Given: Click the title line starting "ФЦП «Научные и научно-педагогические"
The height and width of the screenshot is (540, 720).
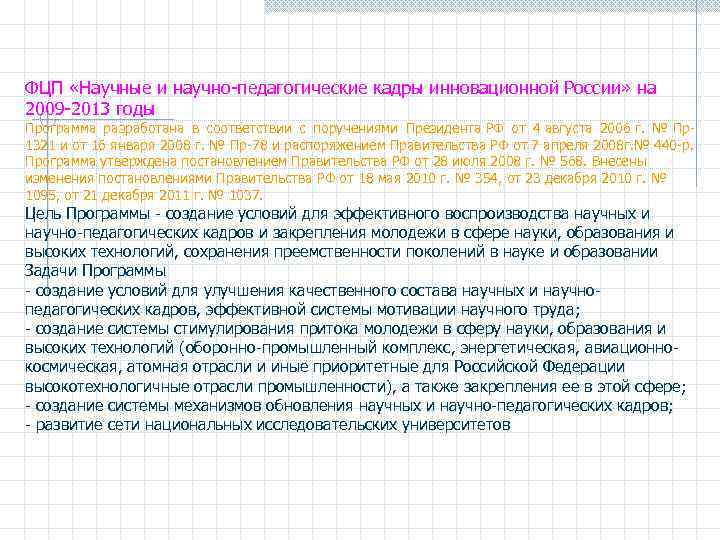Looking at the screenshot, I should pyautogui.click(x=340, y=88).
